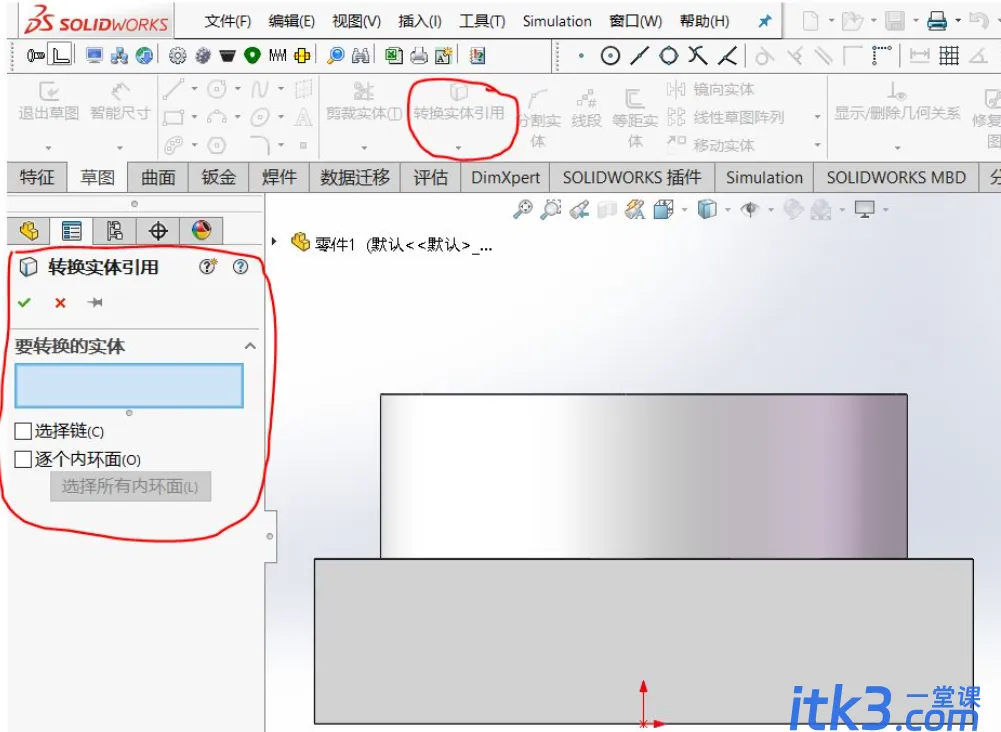1001x732 pixels.
Task: Expand the 零件1 flyout tree arrow
Action: pyautogui.click(x=274, y=242)
